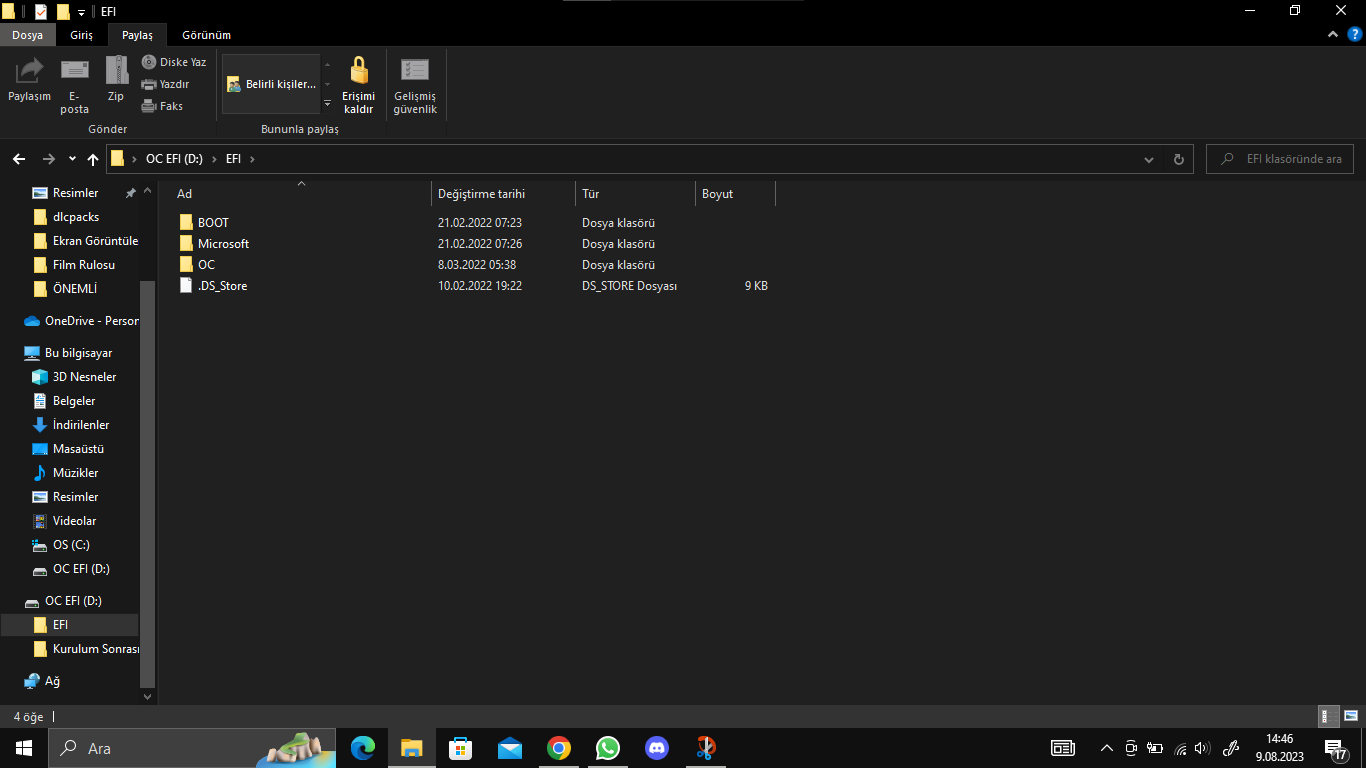This screenshot has height=768, width=1366.
Task: Click the EFI klasöründe ara search box
Action: tap(1290, 159)
